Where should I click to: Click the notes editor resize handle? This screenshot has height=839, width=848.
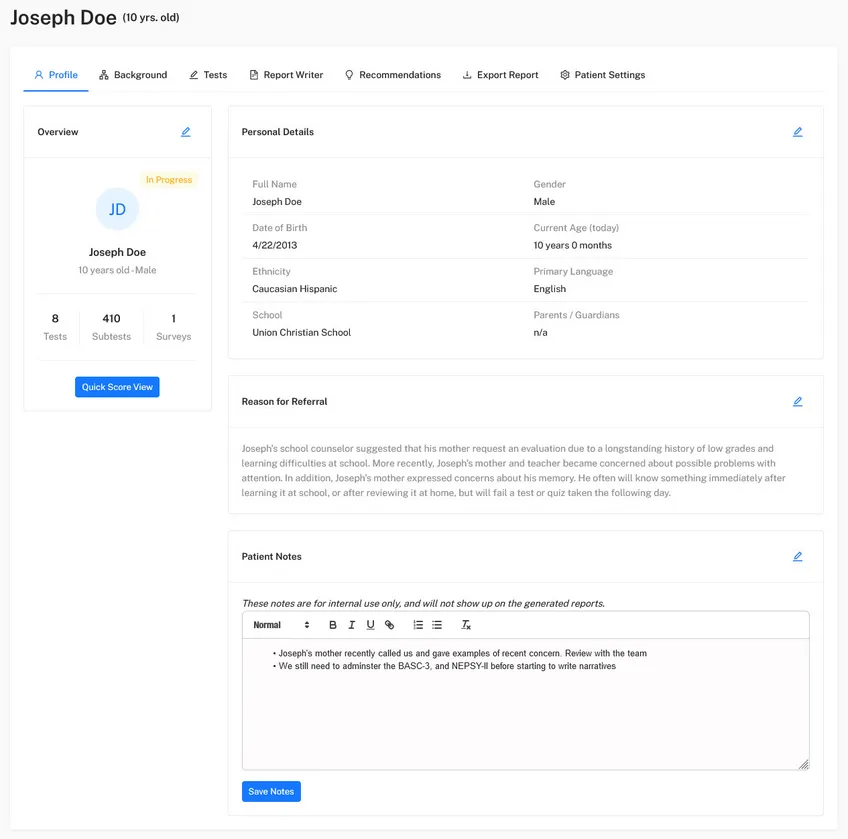pyautogui.click(x=804, y=764)
